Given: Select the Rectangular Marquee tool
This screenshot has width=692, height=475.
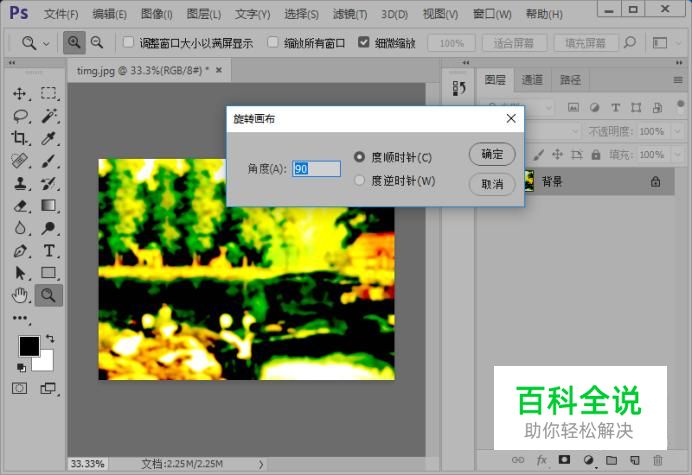Looking at the screenshot, I should [48, 94].
